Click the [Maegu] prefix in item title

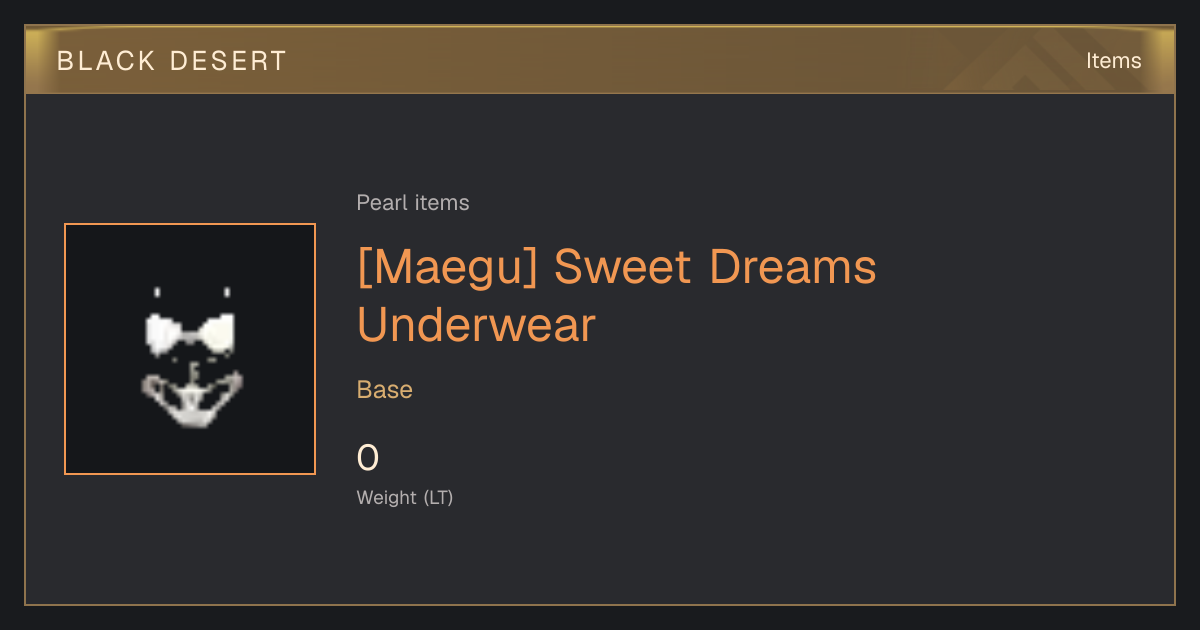(x=448, y=267)
